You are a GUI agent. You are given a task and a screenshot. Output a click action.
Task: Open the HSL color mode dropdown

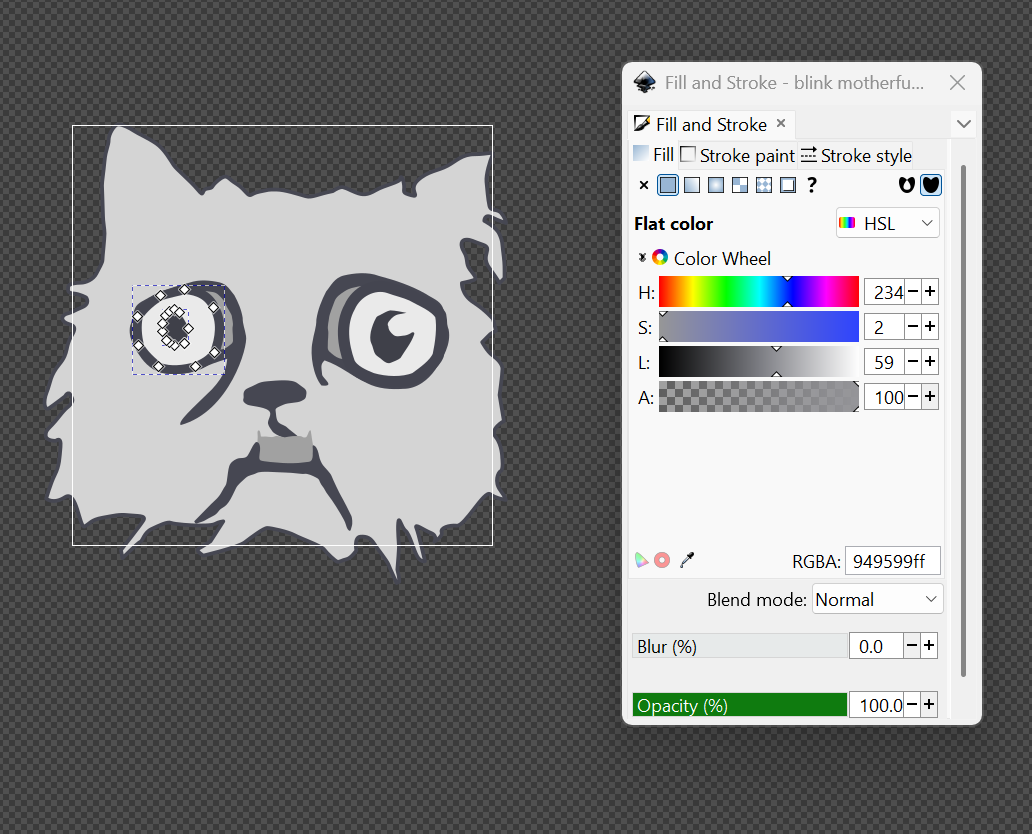coord(887,223)
